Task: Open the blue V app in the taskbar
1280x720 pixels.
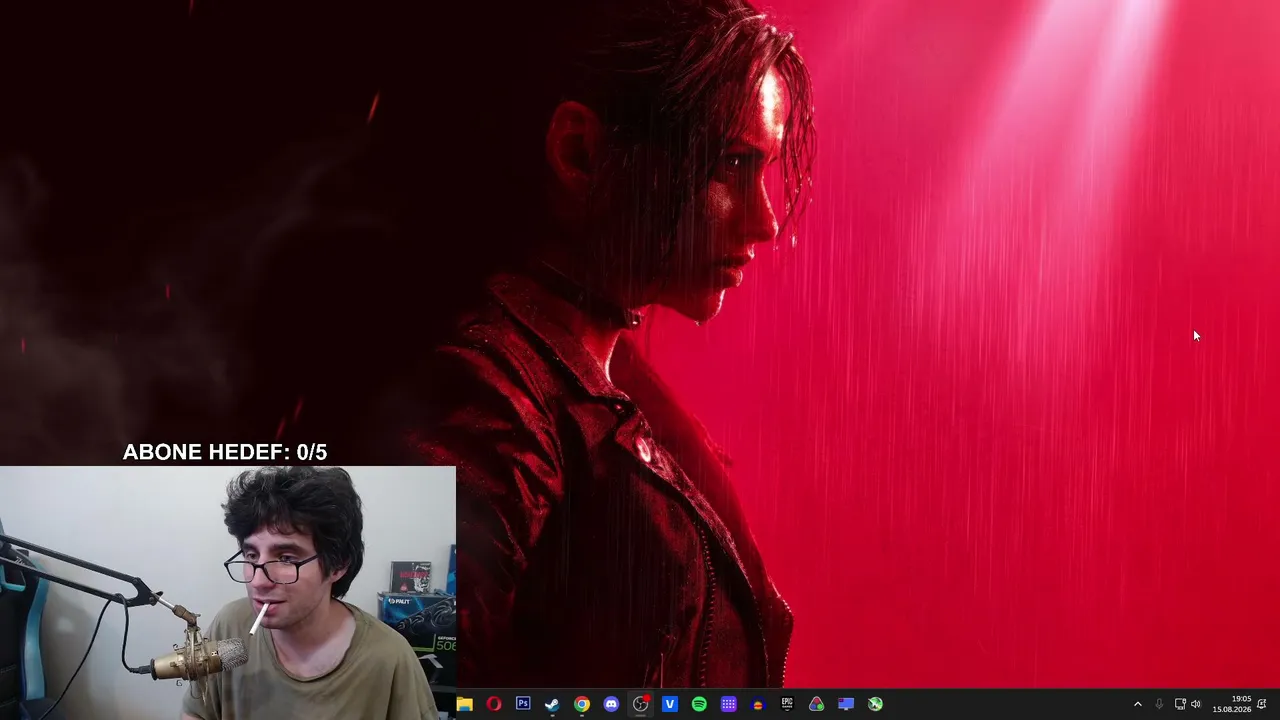Action: coord(670,704)
